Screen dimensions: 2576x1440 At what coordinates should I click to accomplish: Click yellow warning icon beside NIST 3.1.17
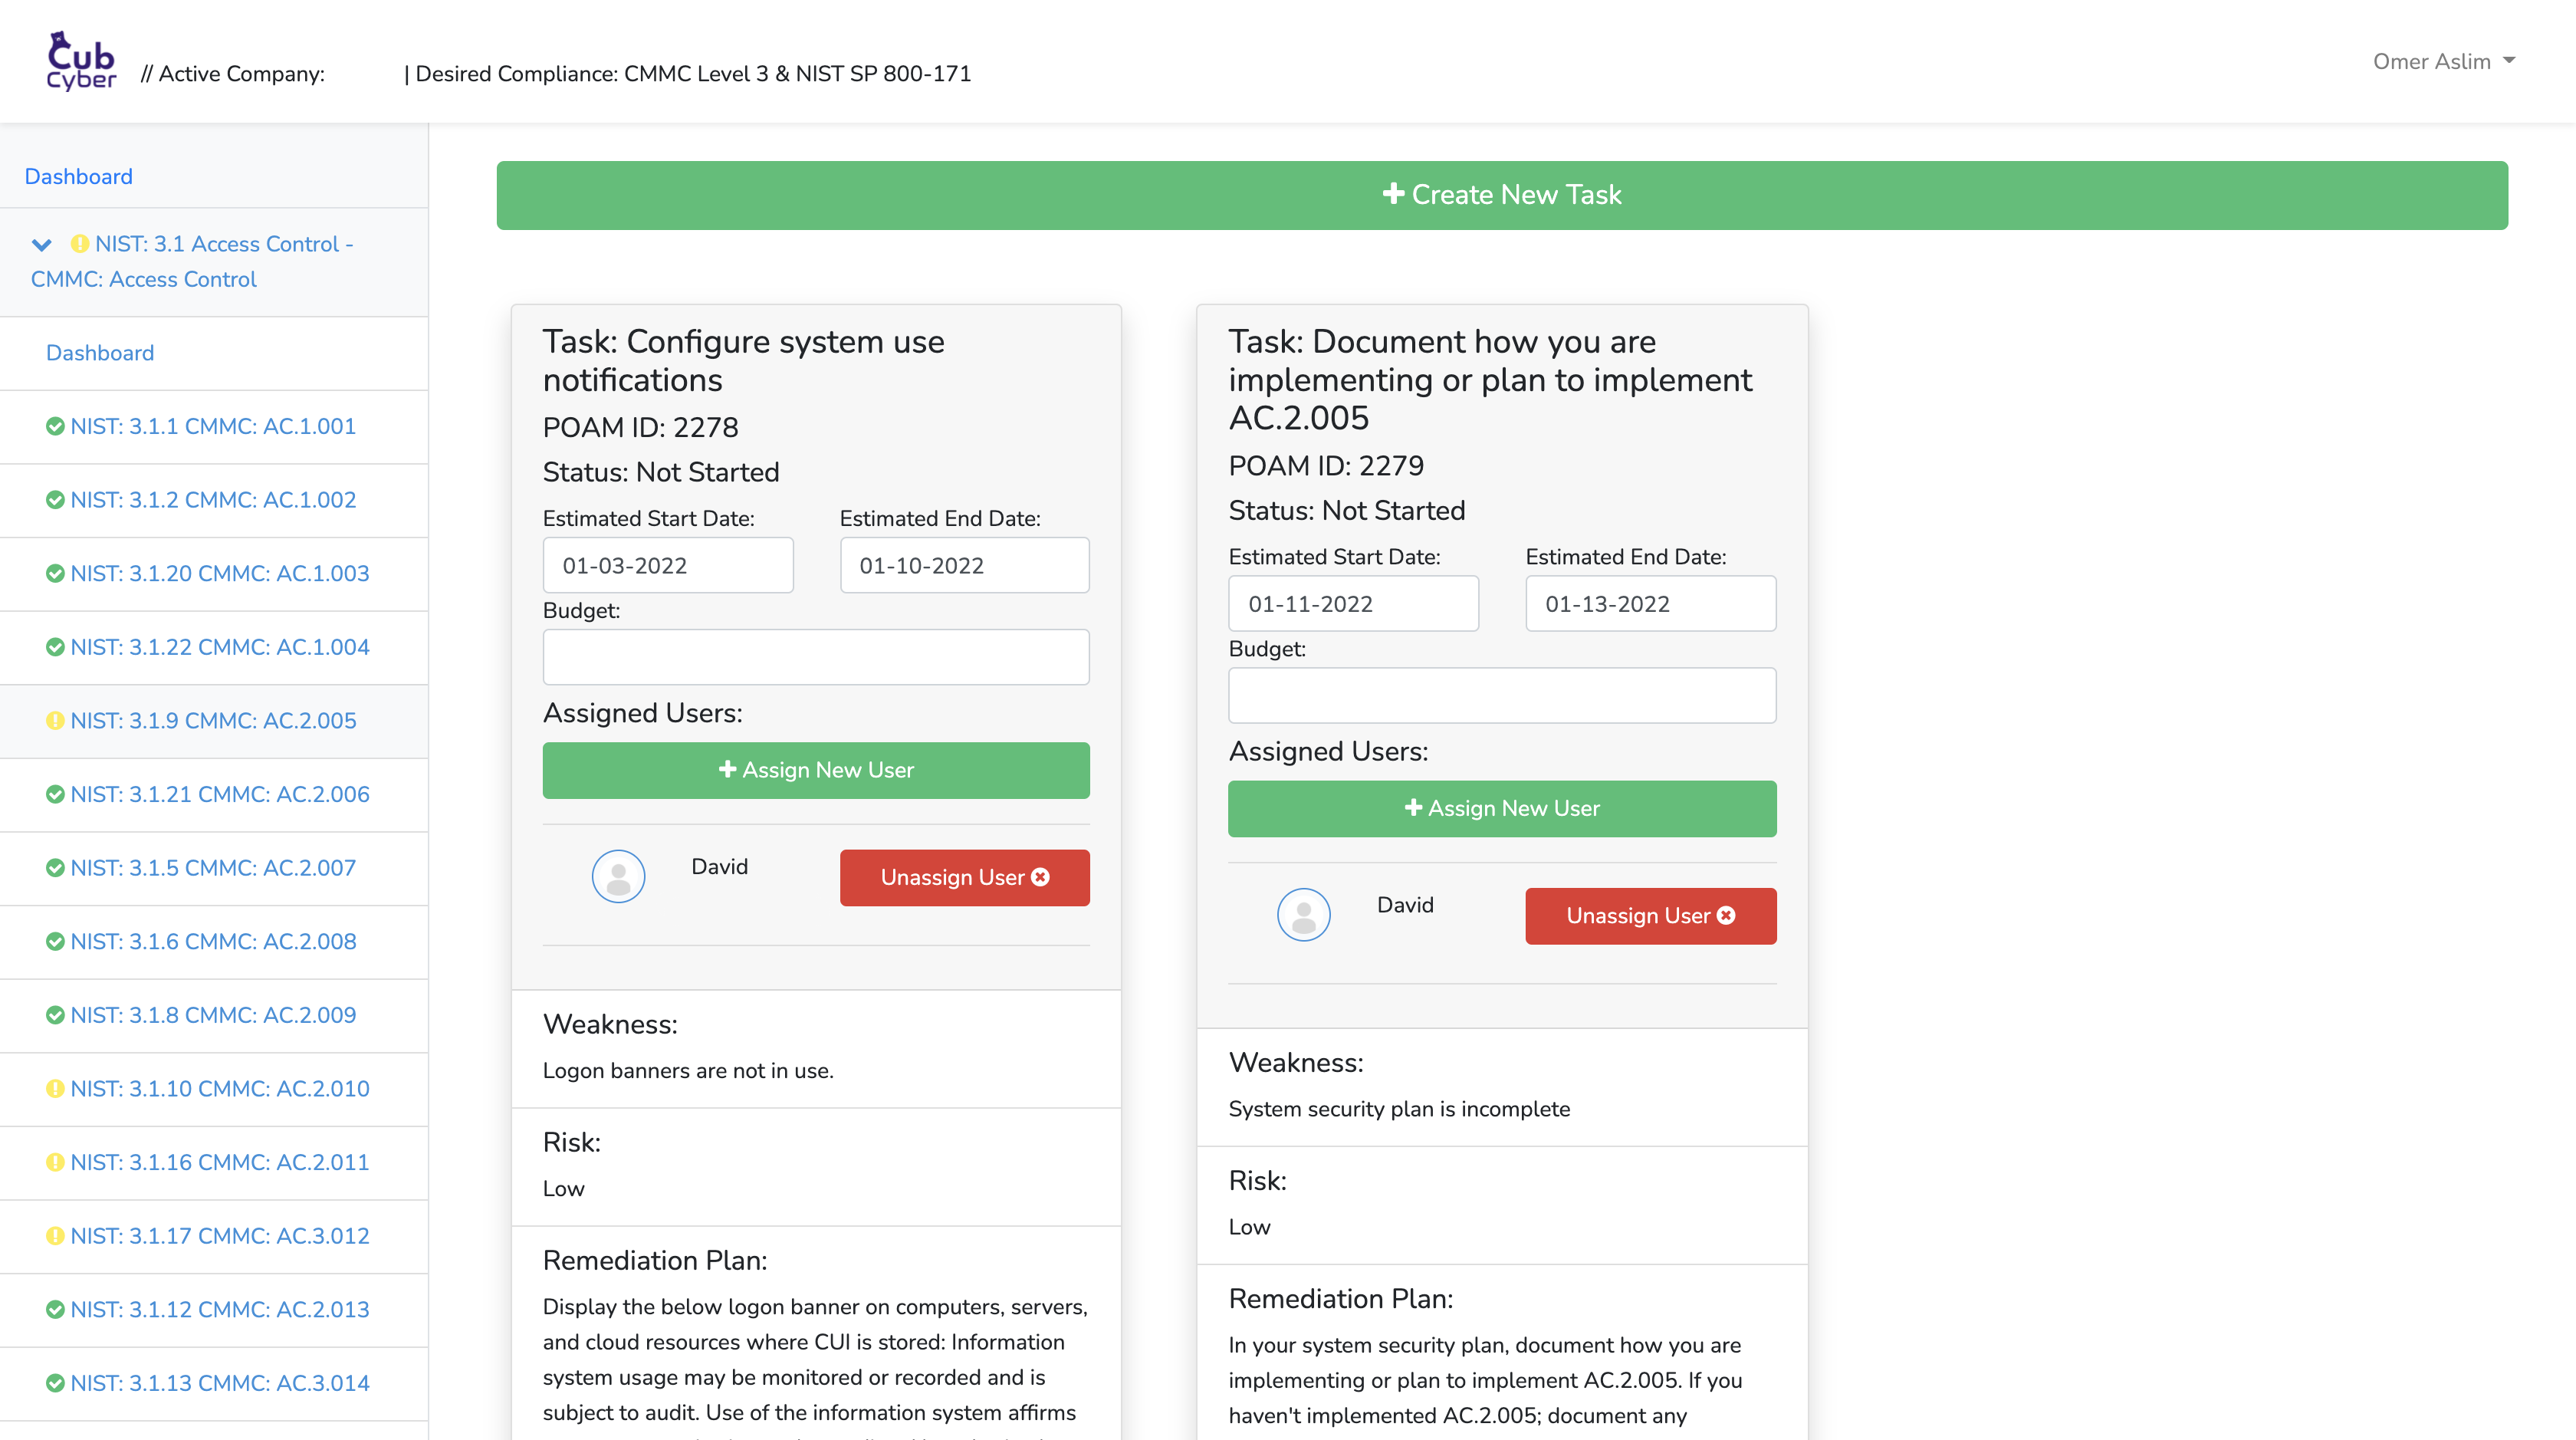(x=55, y=1236)
